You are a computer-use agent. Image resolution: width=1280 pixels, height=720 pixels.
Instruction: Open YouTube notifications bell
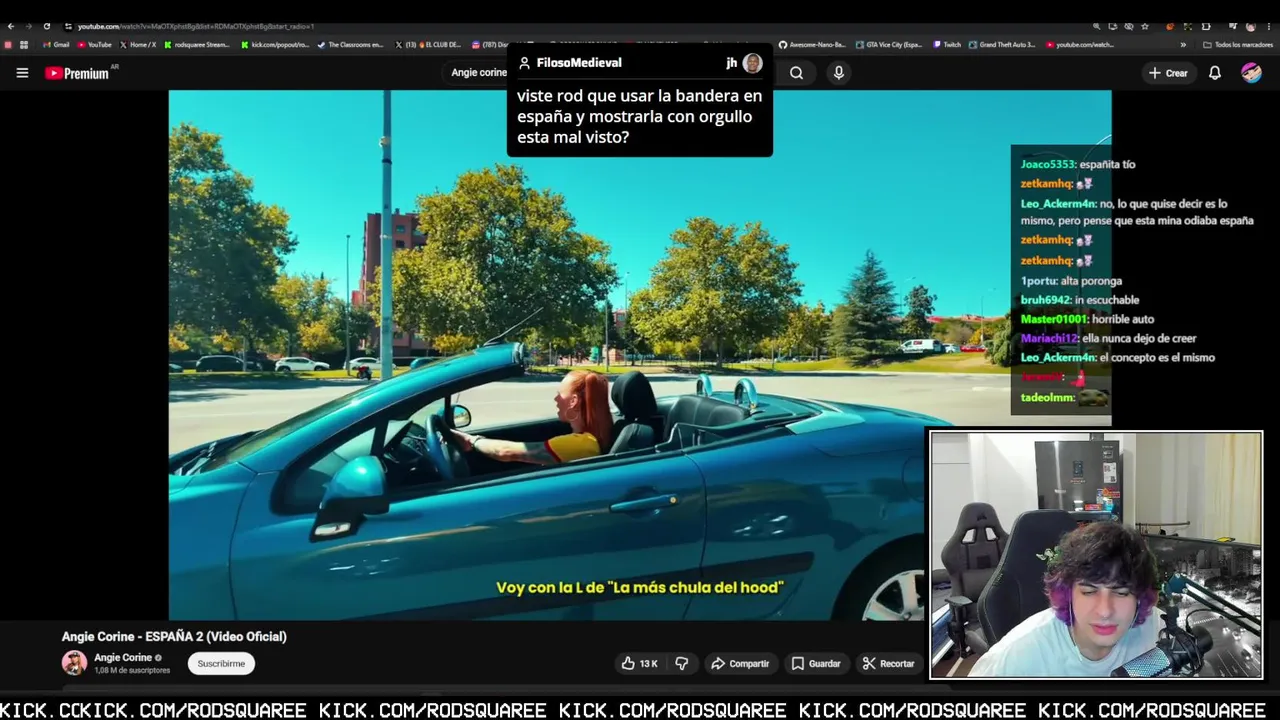click(x=1215, y=73)
